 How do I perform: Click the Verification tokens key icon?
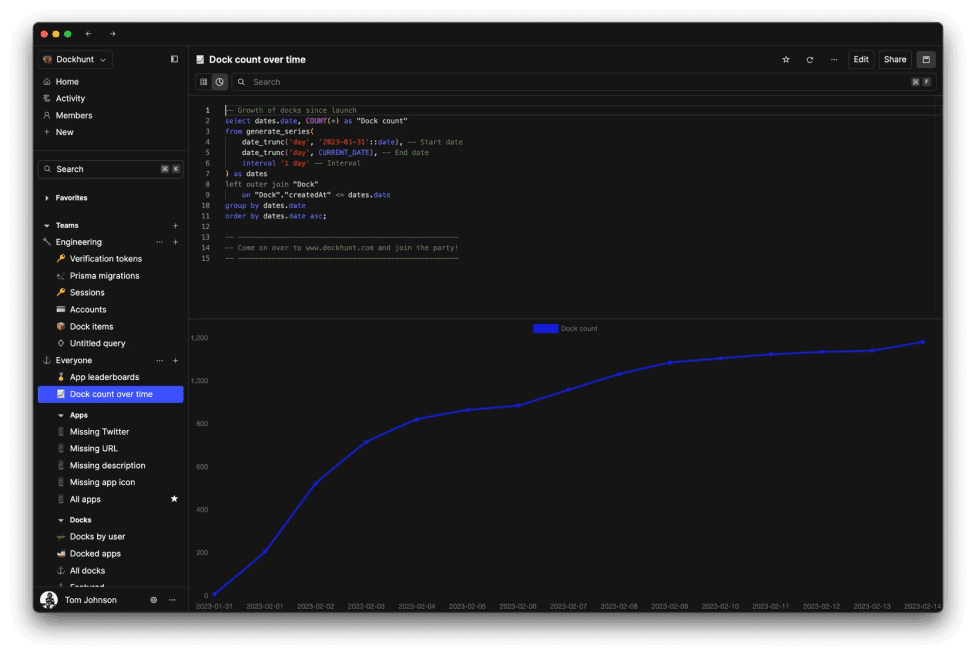tap(59, 258)
